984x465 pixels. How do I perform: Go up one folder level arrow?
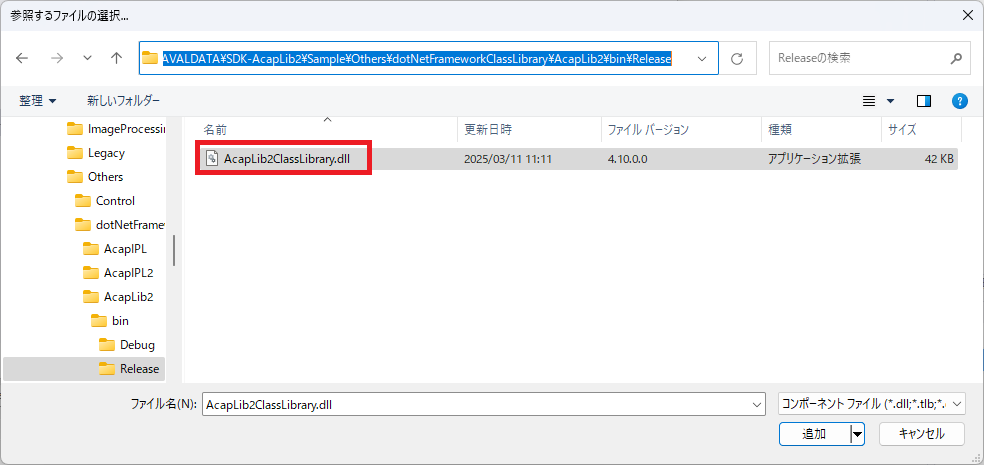(116, 58)
